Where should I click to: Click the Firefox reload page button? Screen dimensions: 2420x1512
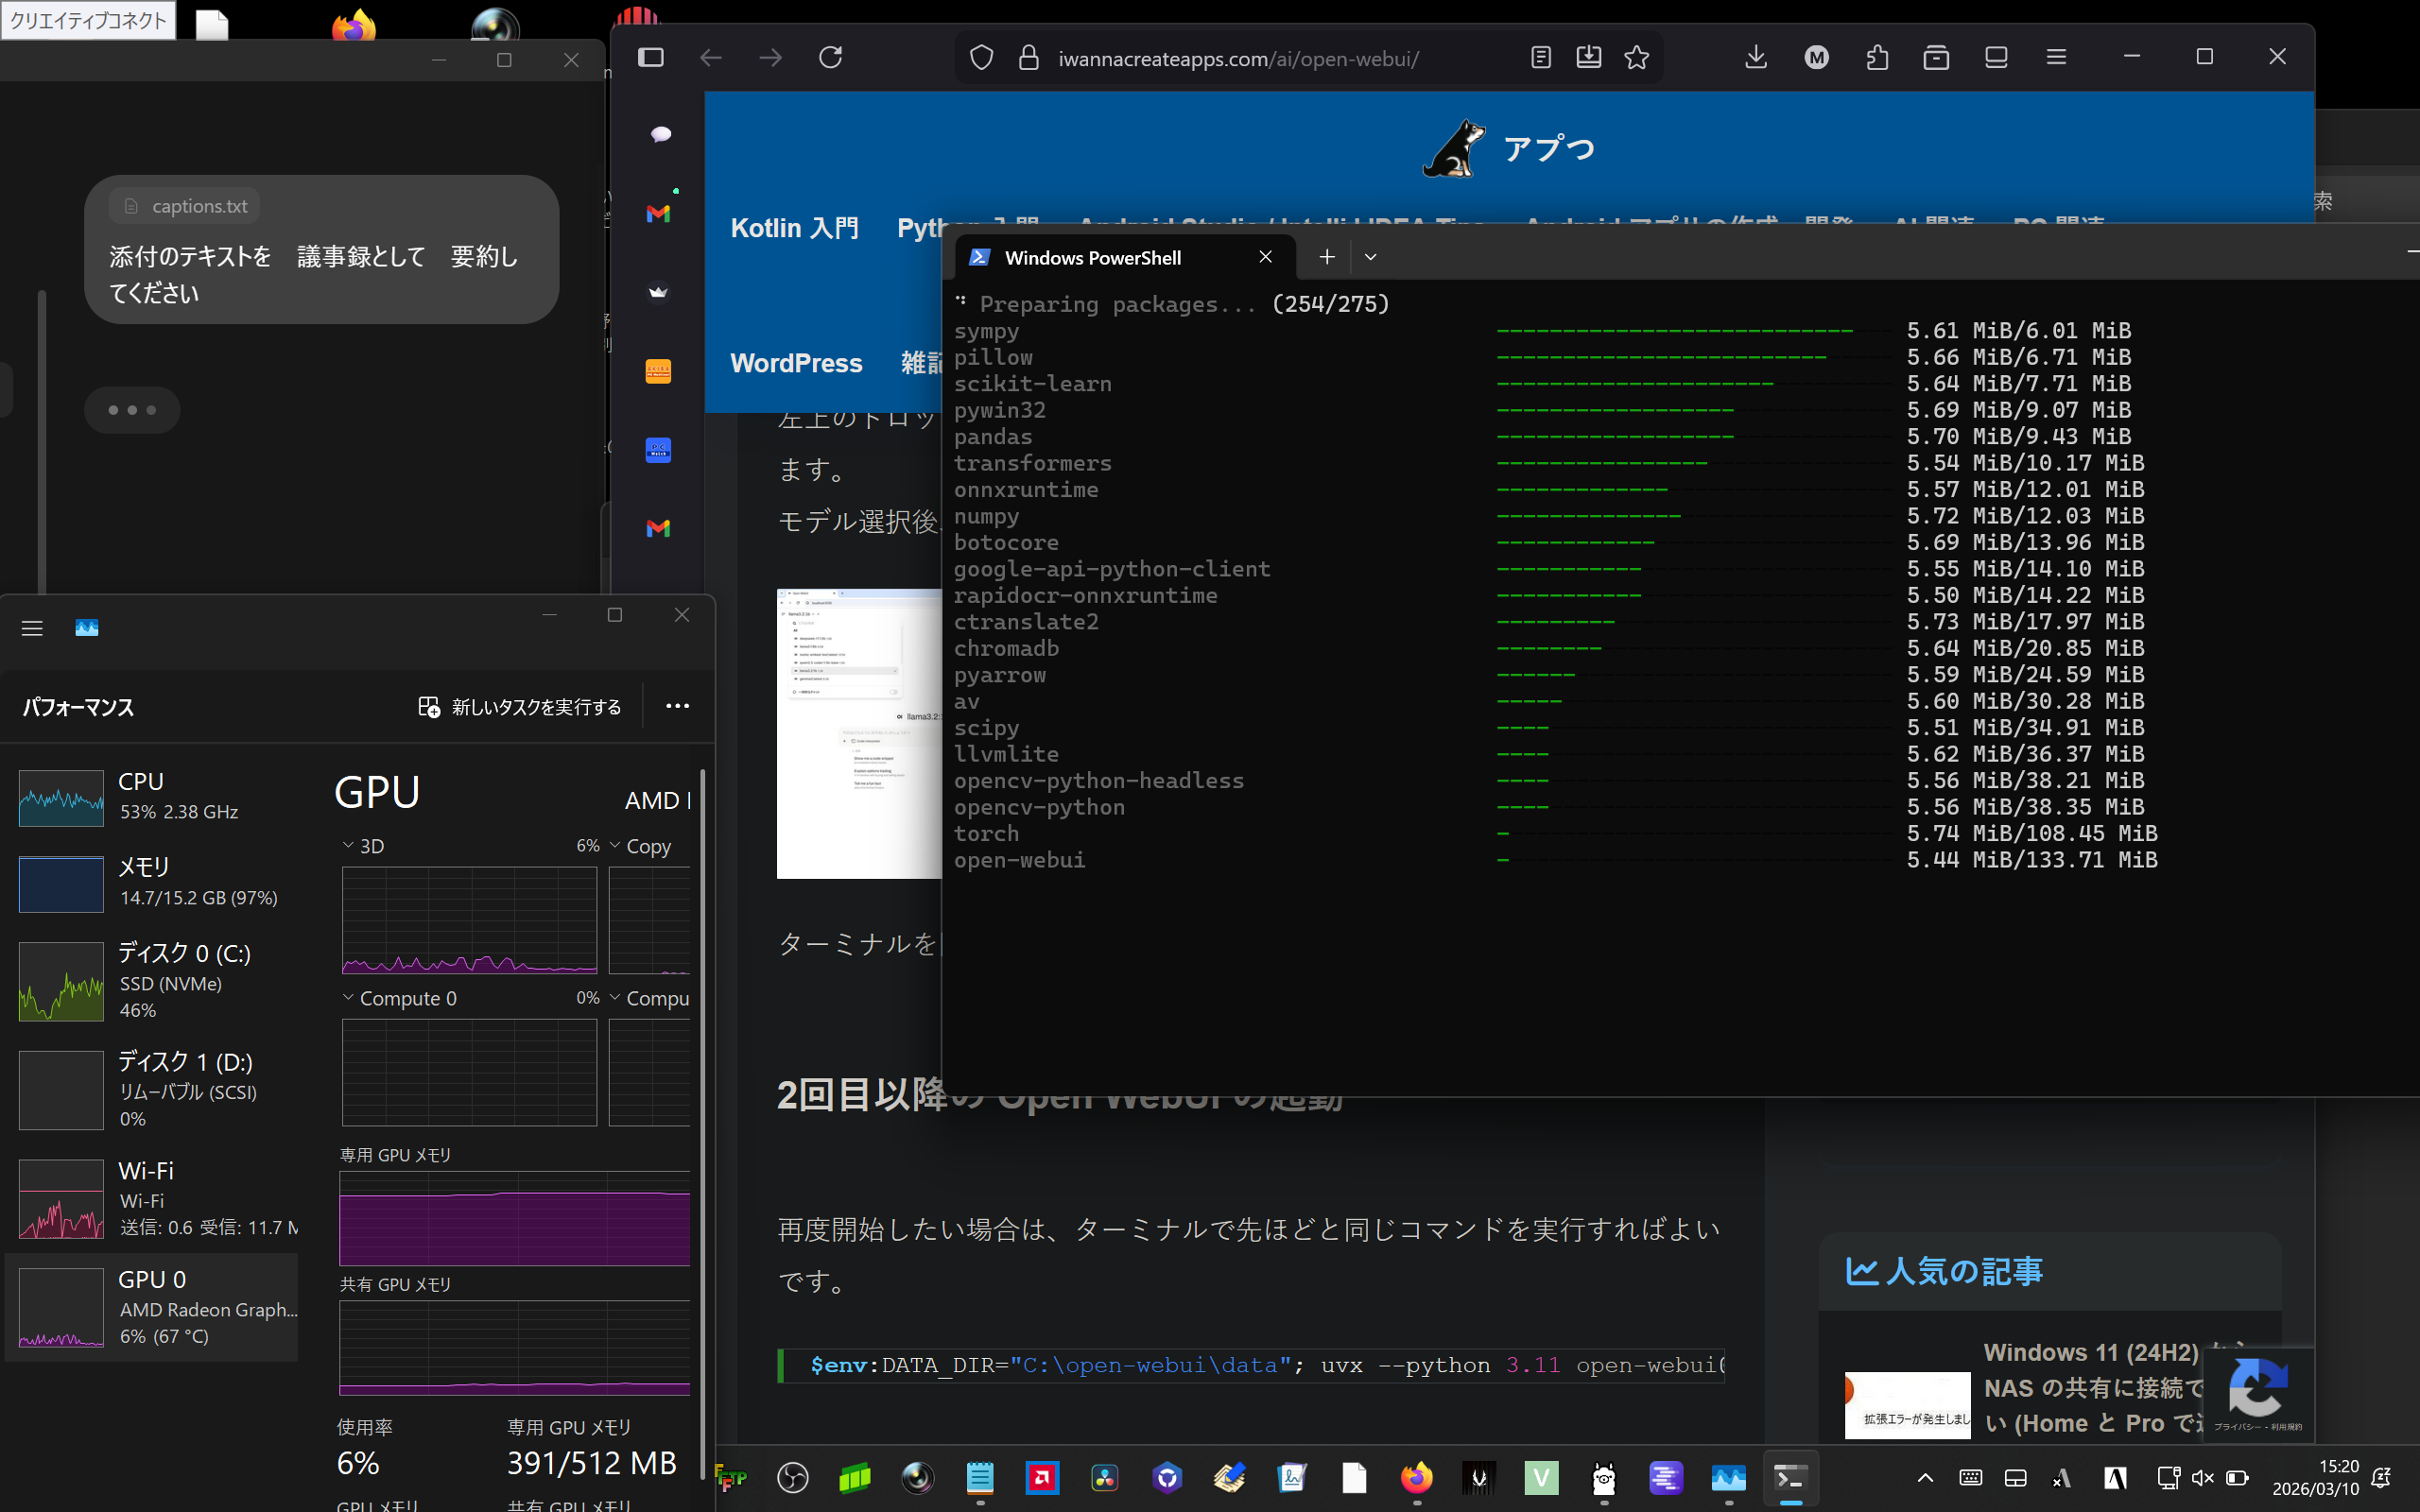click(x=830, y=58)
